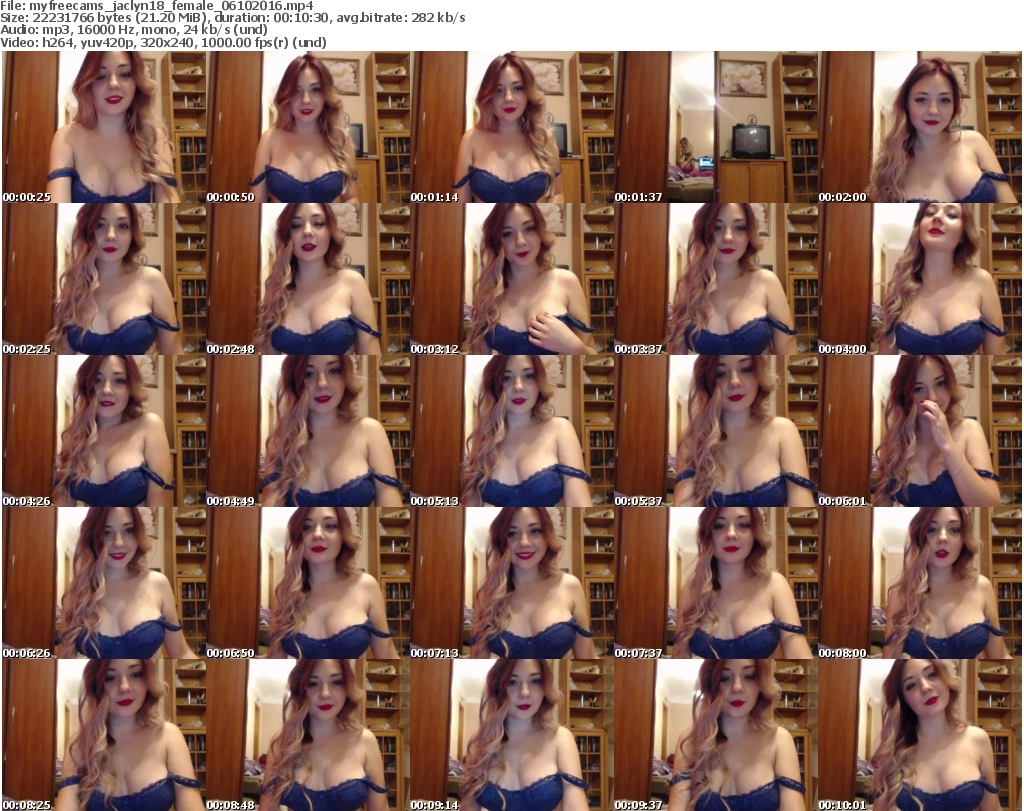Image resolution: width=1024 pixels, height=811 pixels.
Task: Click the frame stamped 00:09:14
Action: click(x=511, y=735)
